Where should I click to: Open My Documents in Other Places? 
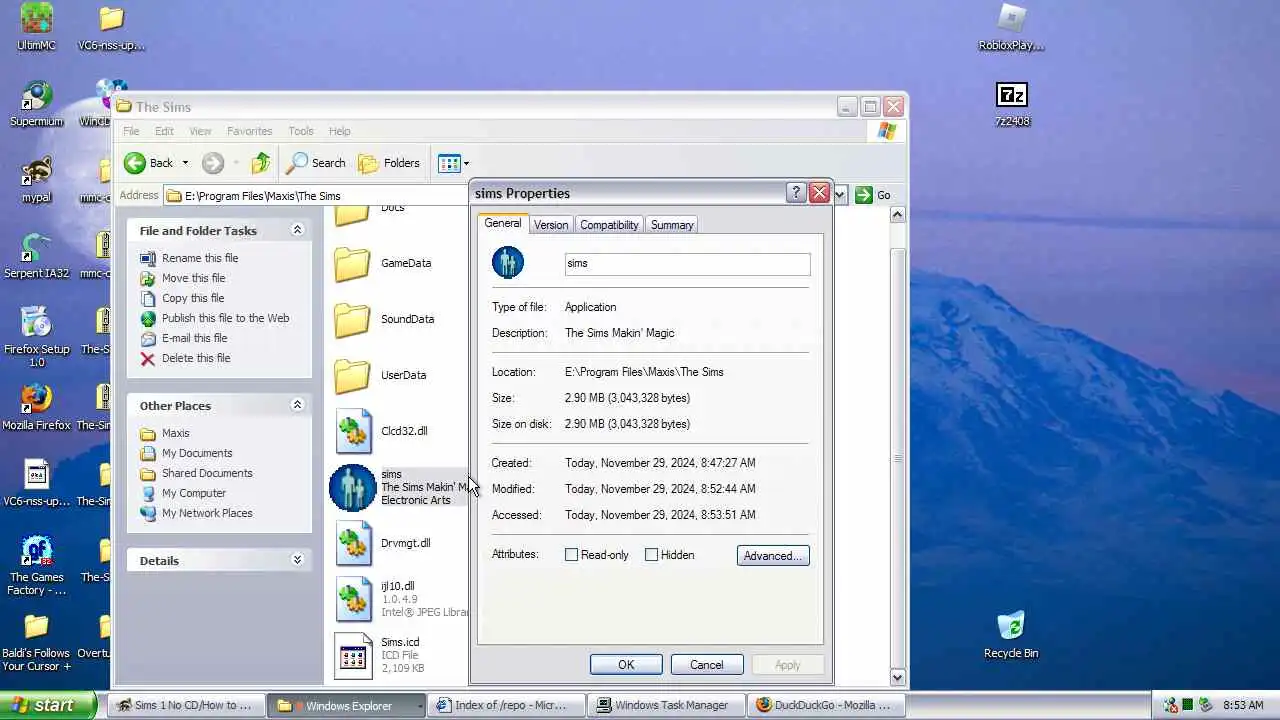point(197,453)
